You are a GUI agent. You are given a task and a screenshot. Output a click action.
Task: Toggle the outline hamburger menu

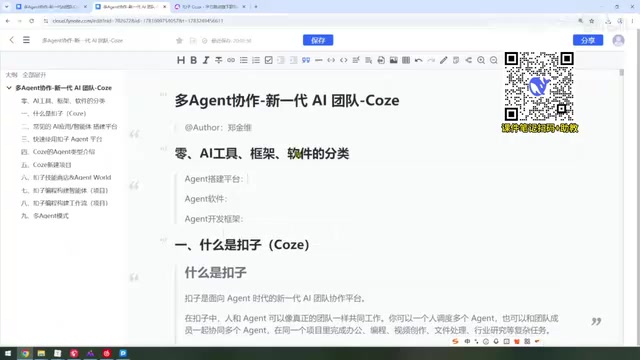tap(26, 40)
